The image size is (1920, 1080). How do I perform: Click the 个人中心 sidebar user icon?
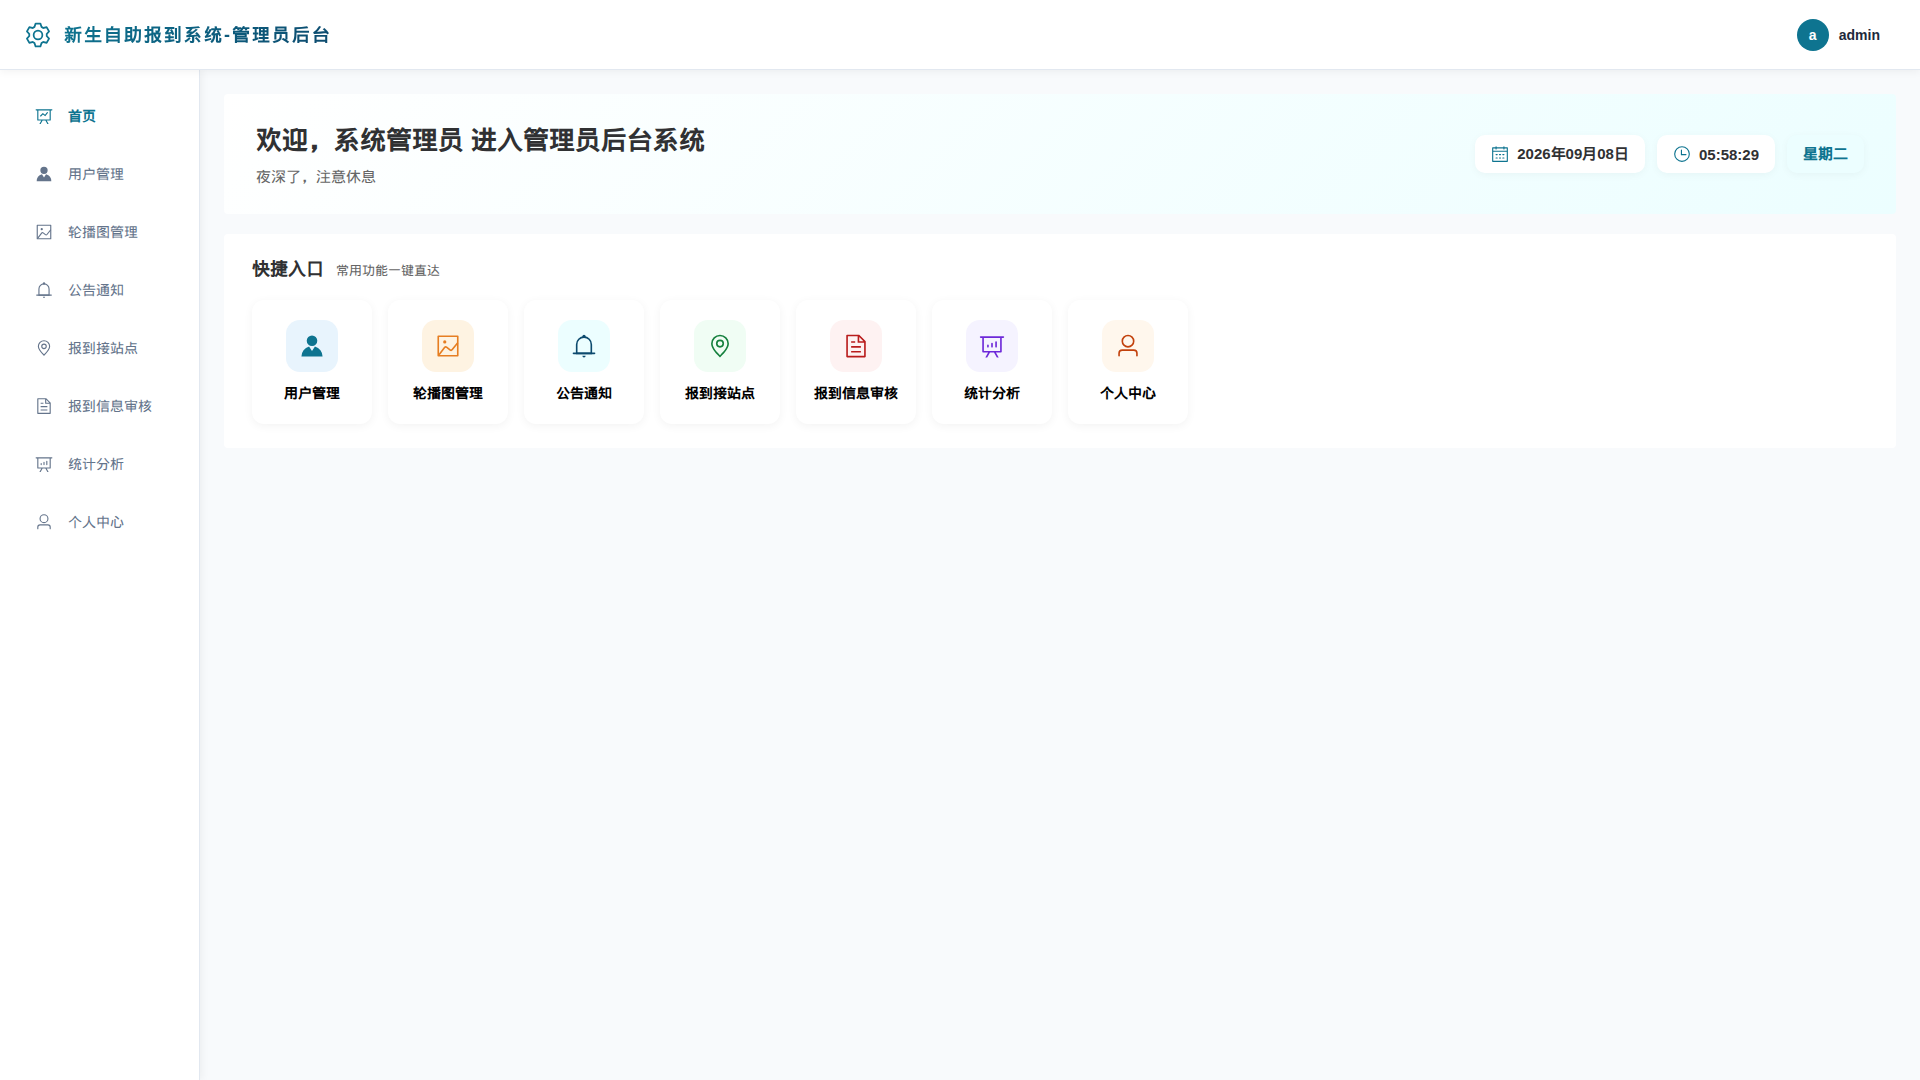(44, 522)
